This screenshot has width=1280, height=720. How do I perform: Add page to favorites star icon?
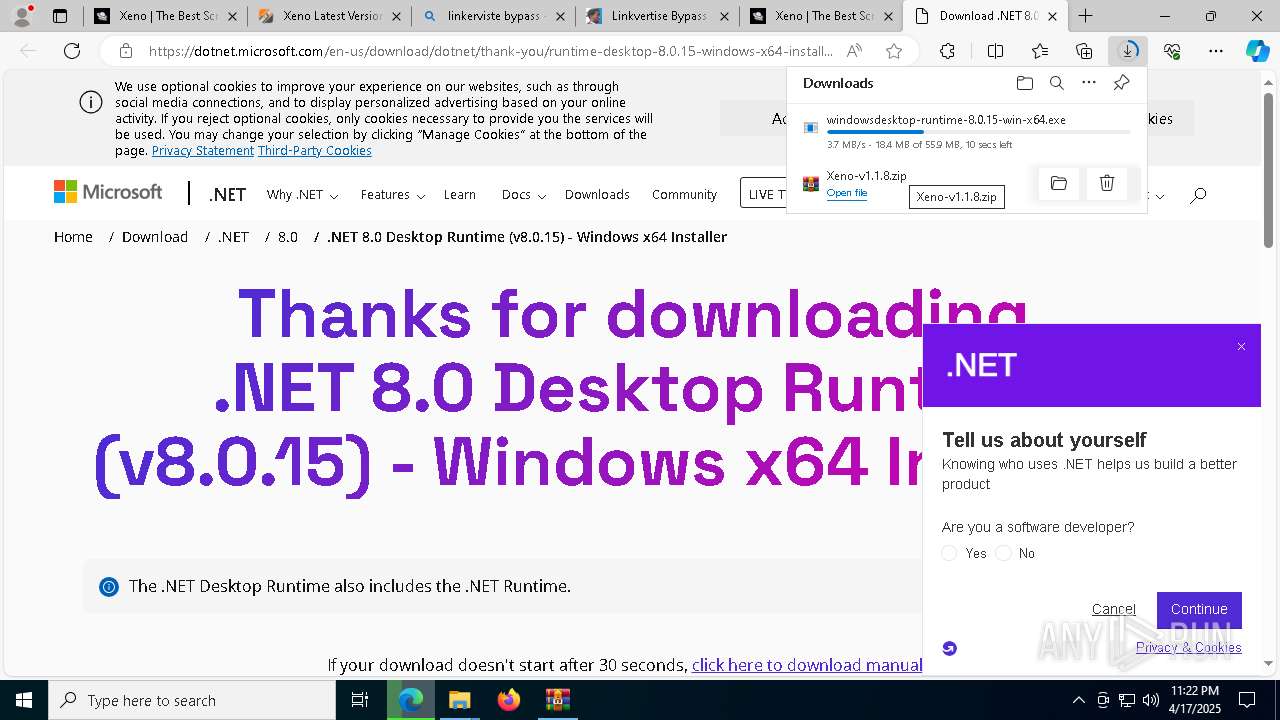894,51
